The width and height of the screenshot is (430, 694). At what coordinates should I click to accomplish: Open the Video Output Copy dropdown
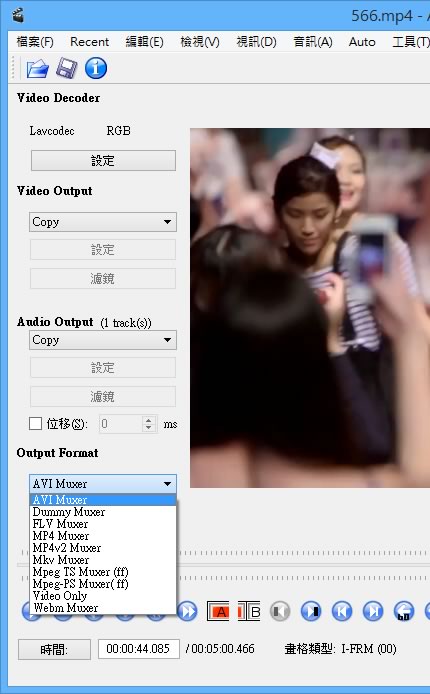103,222
